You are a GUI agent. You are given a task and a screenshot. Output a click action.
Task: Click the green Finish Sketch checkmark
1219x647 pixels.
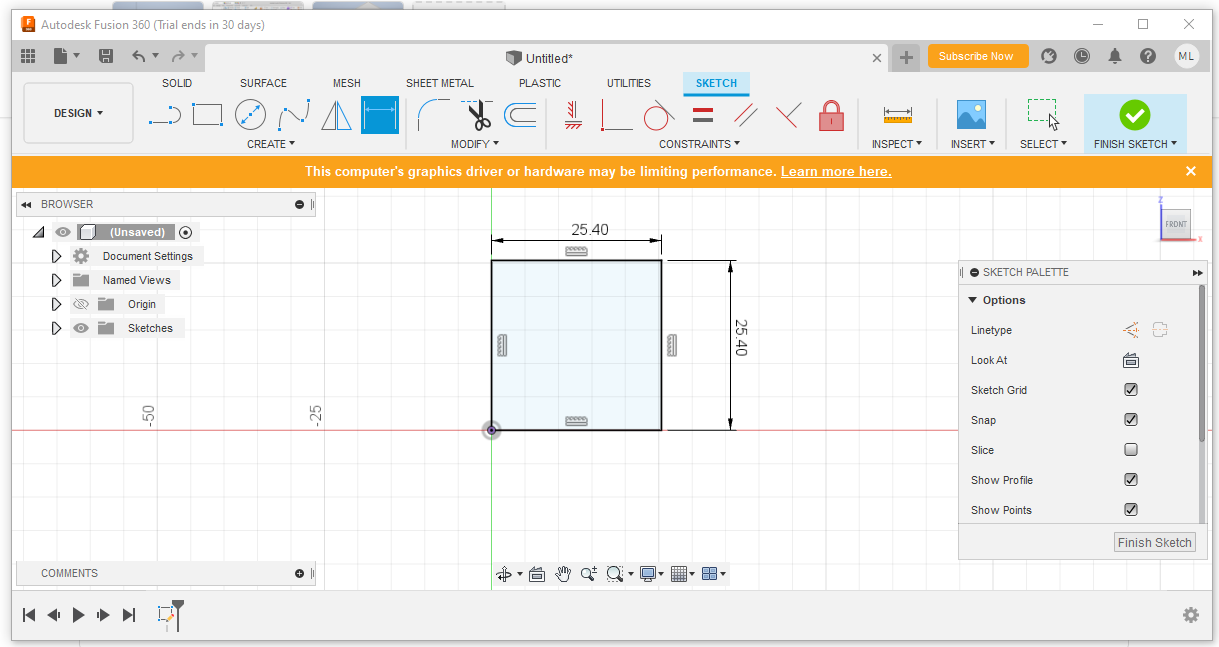click(1134, 115)
